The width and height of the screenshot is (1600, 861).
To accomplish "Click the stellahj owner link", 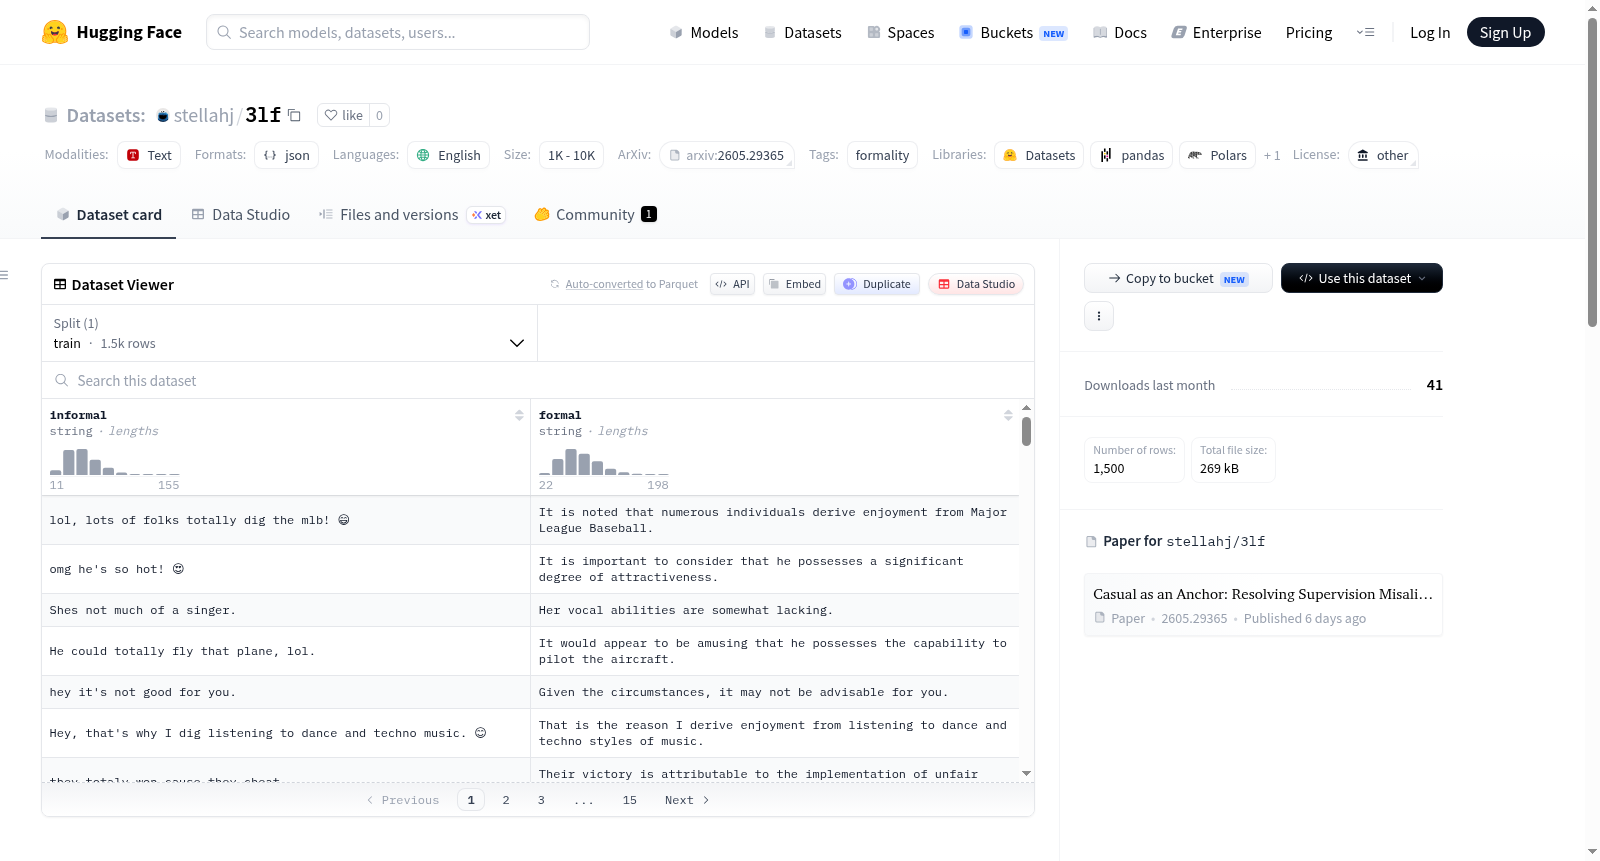I will click(x=204, y=115).
